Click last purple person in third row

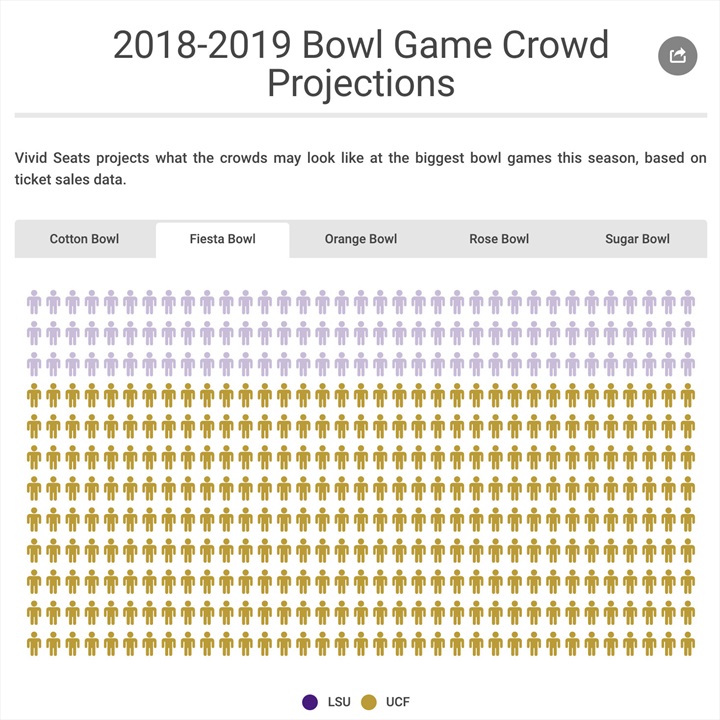point(687,365)
